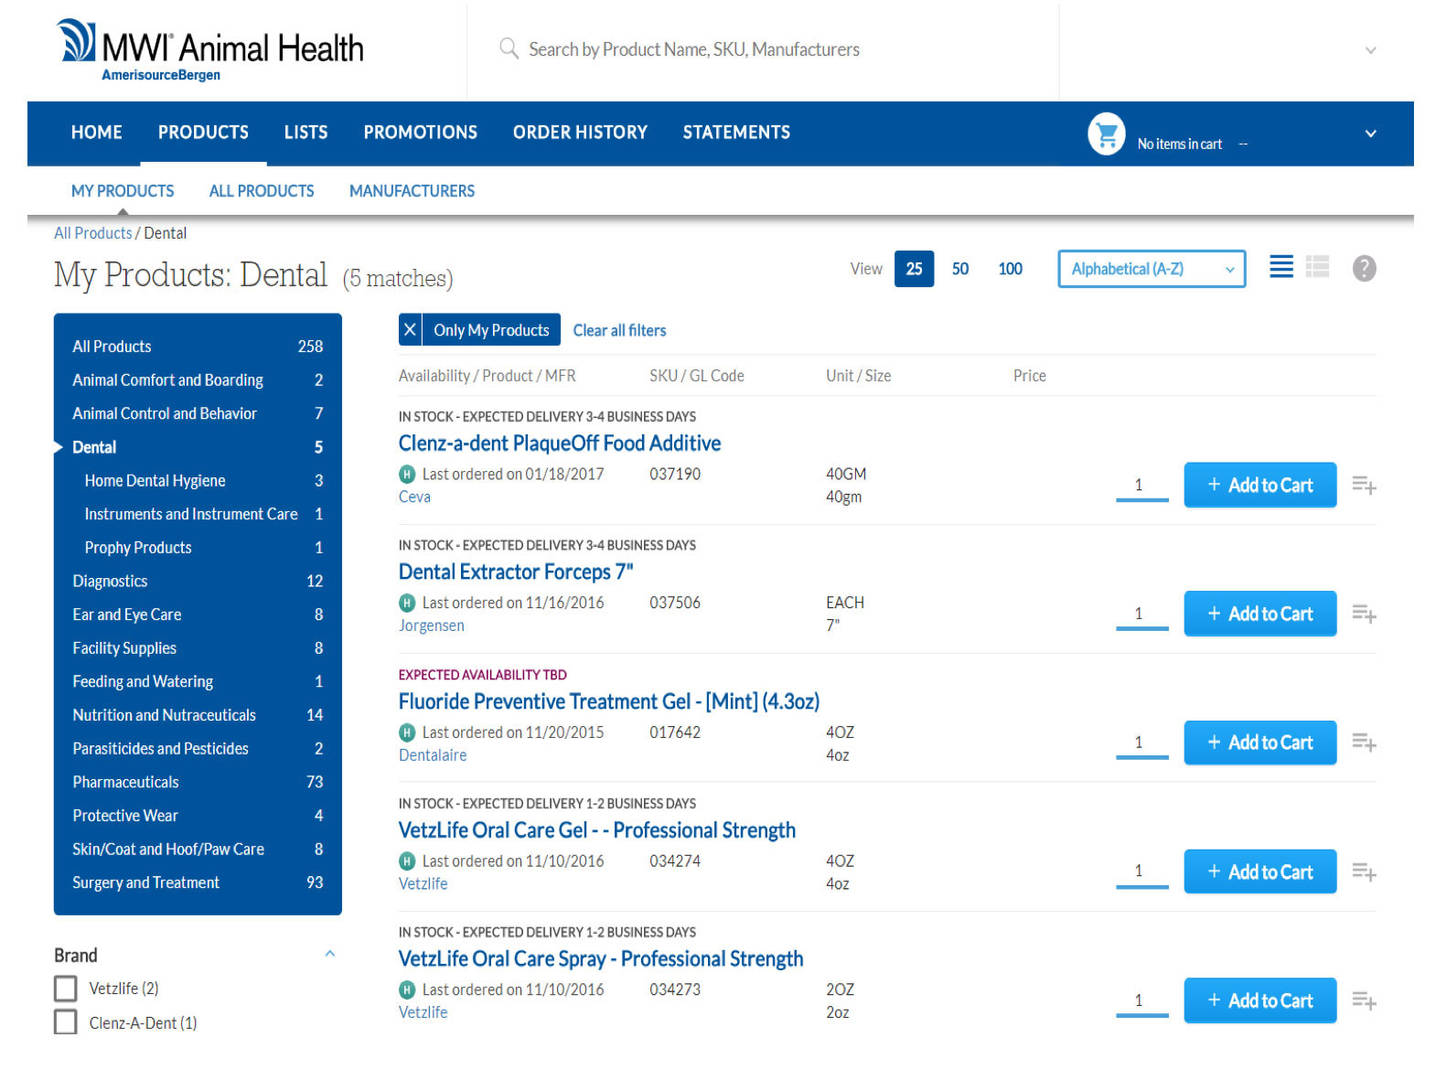Switch to the list view layout icon
This screenshot has width=1446, height=1080.
[x=1281, y=267]
